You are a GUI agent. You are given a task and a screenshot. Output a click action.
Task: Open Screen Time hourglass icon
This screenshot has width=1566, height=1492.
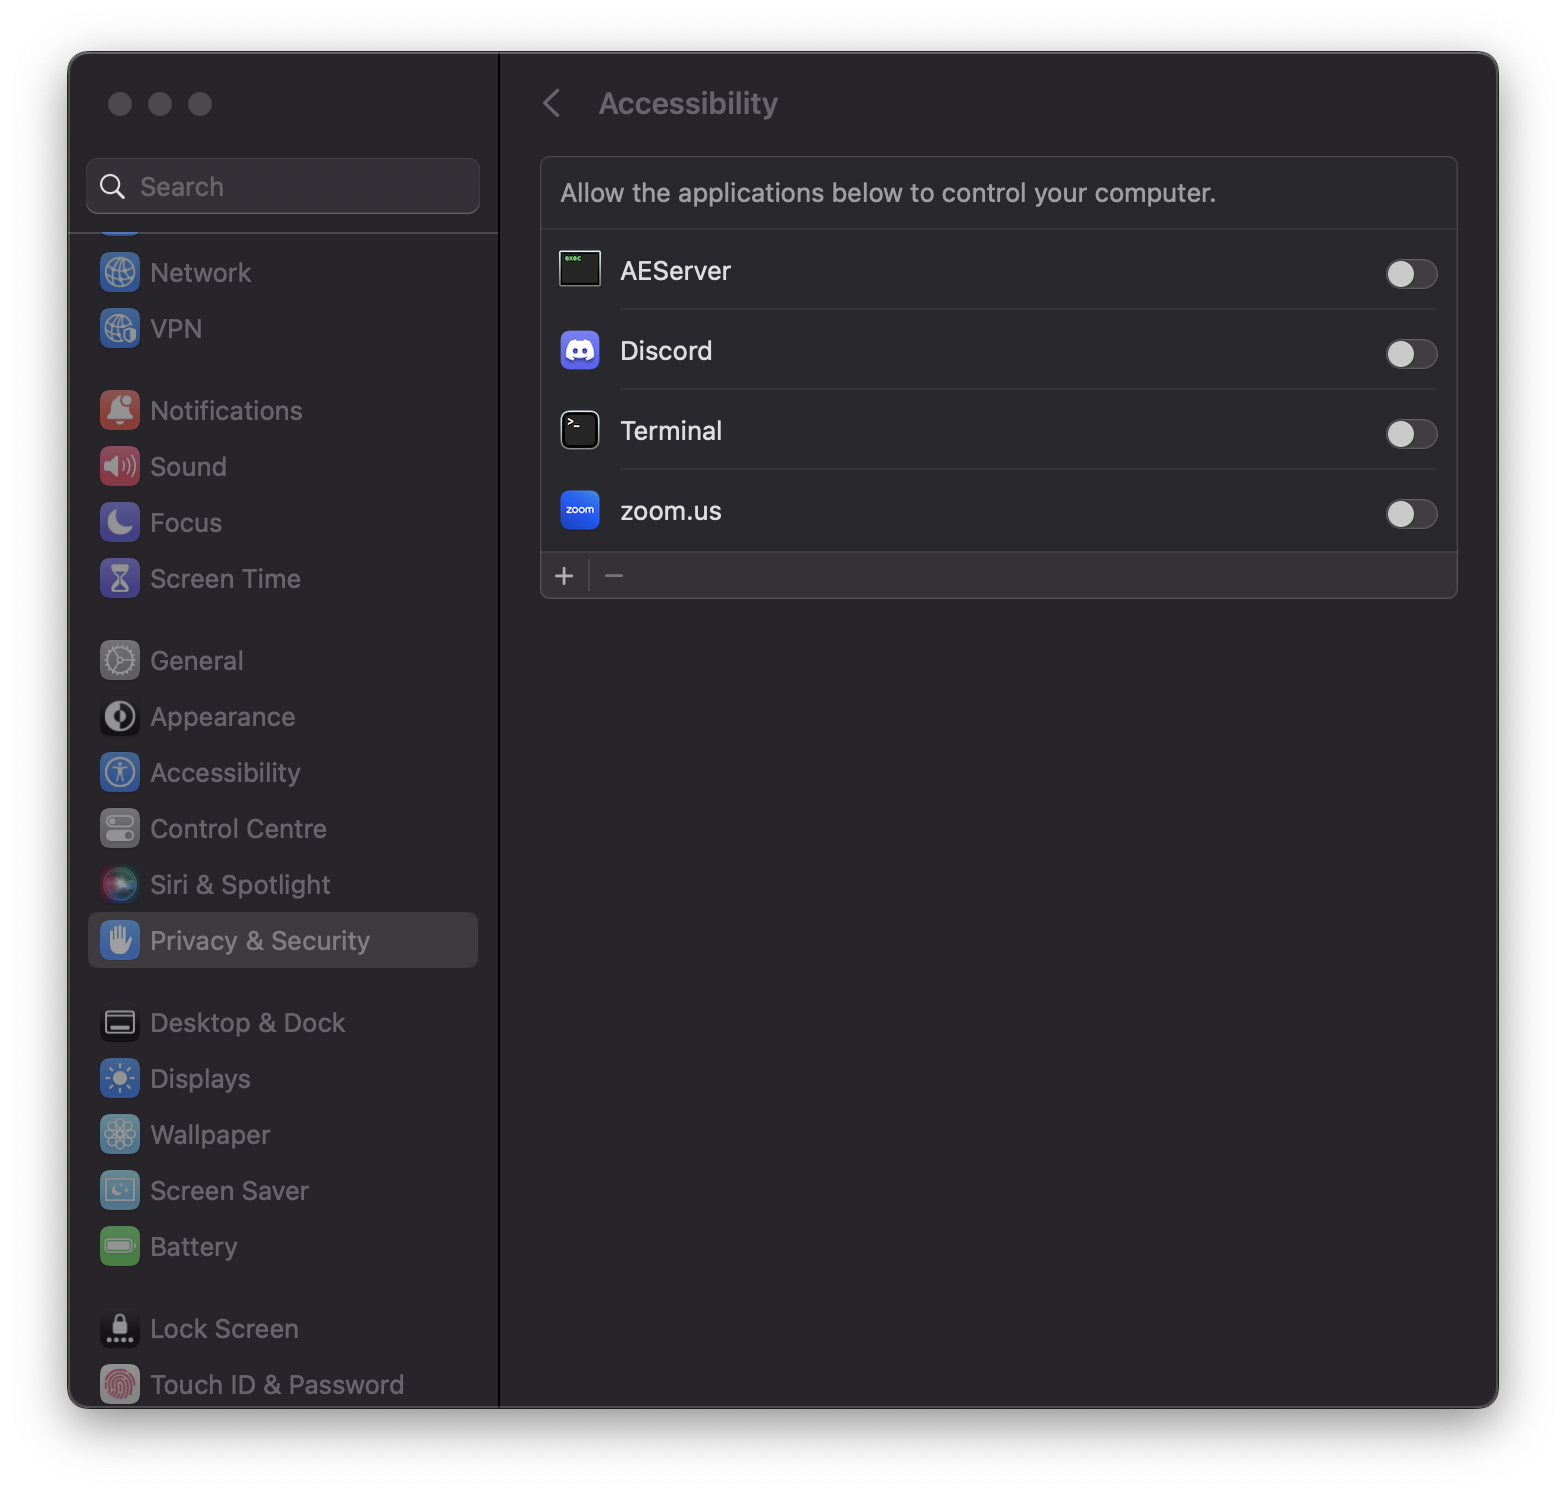[x=119, y=578]
